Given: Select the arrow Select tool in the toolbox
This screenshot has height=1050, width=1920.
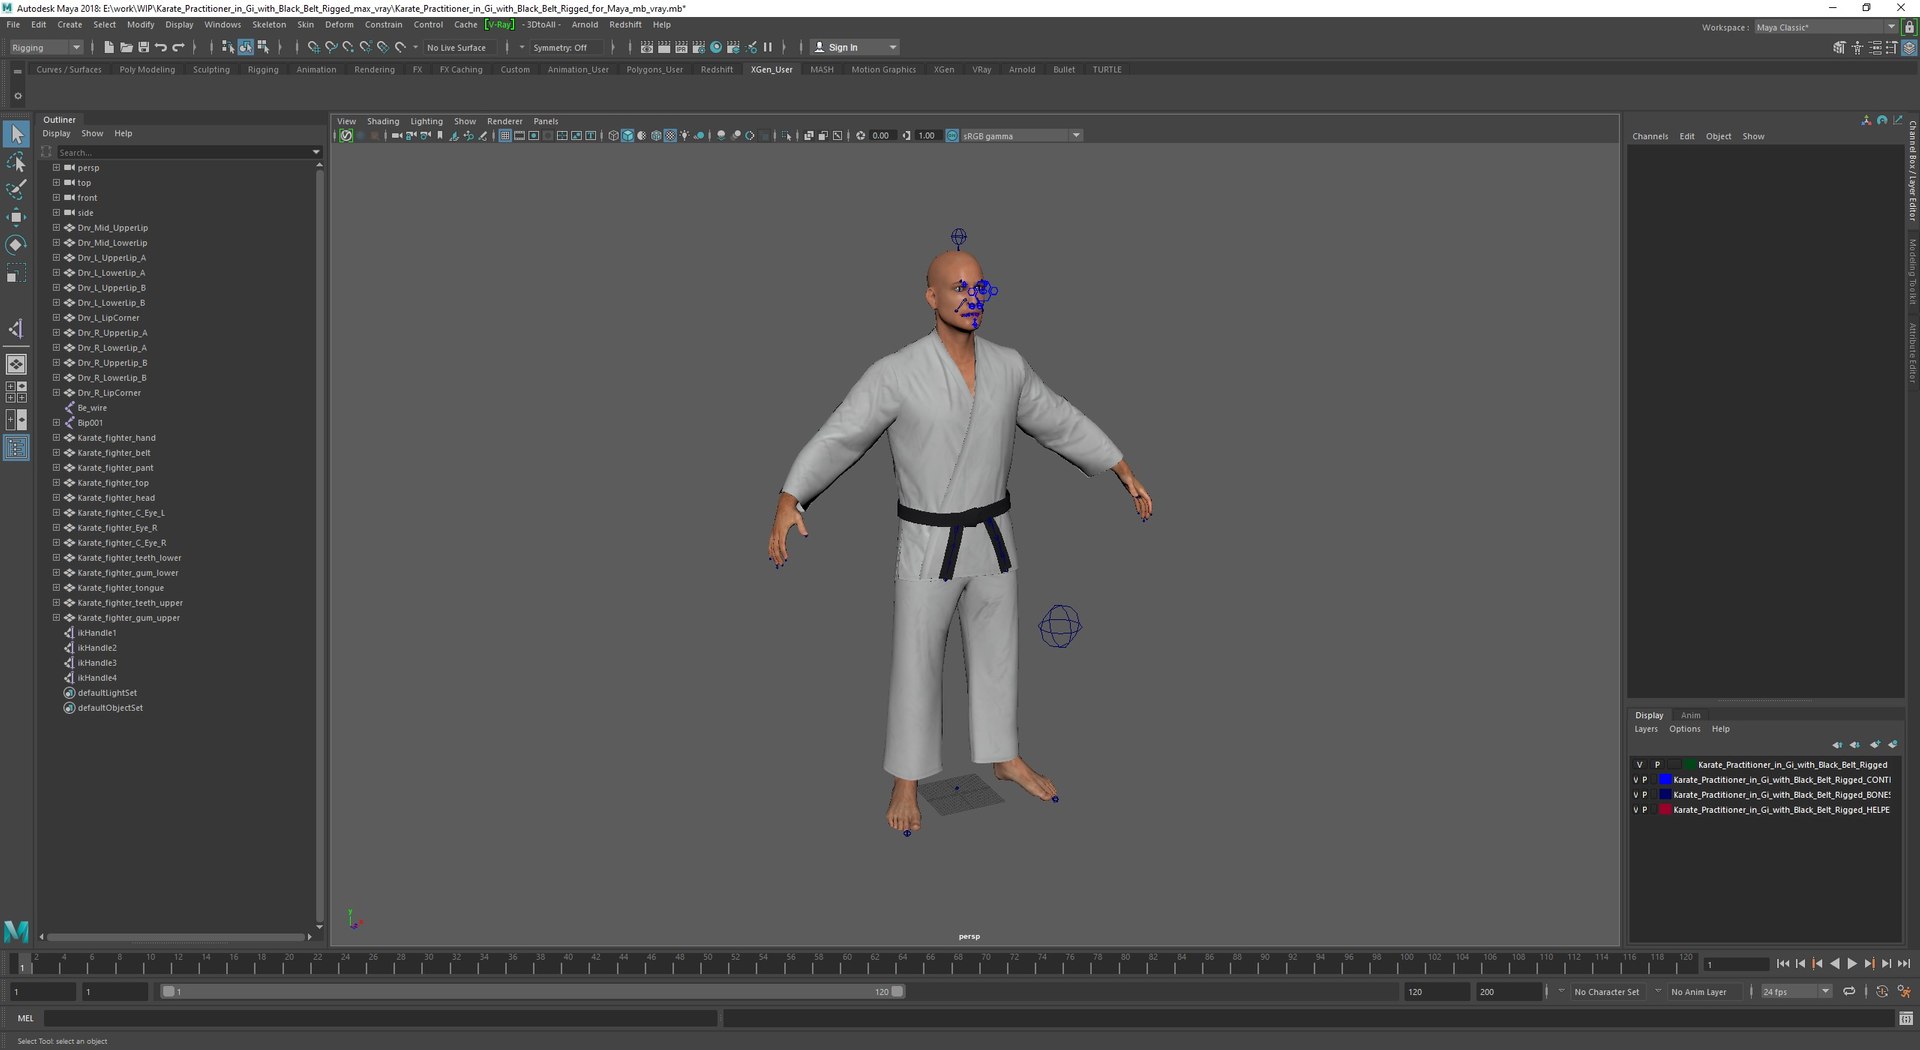Looking at the screenshot, I should click(x=16, y=134).
